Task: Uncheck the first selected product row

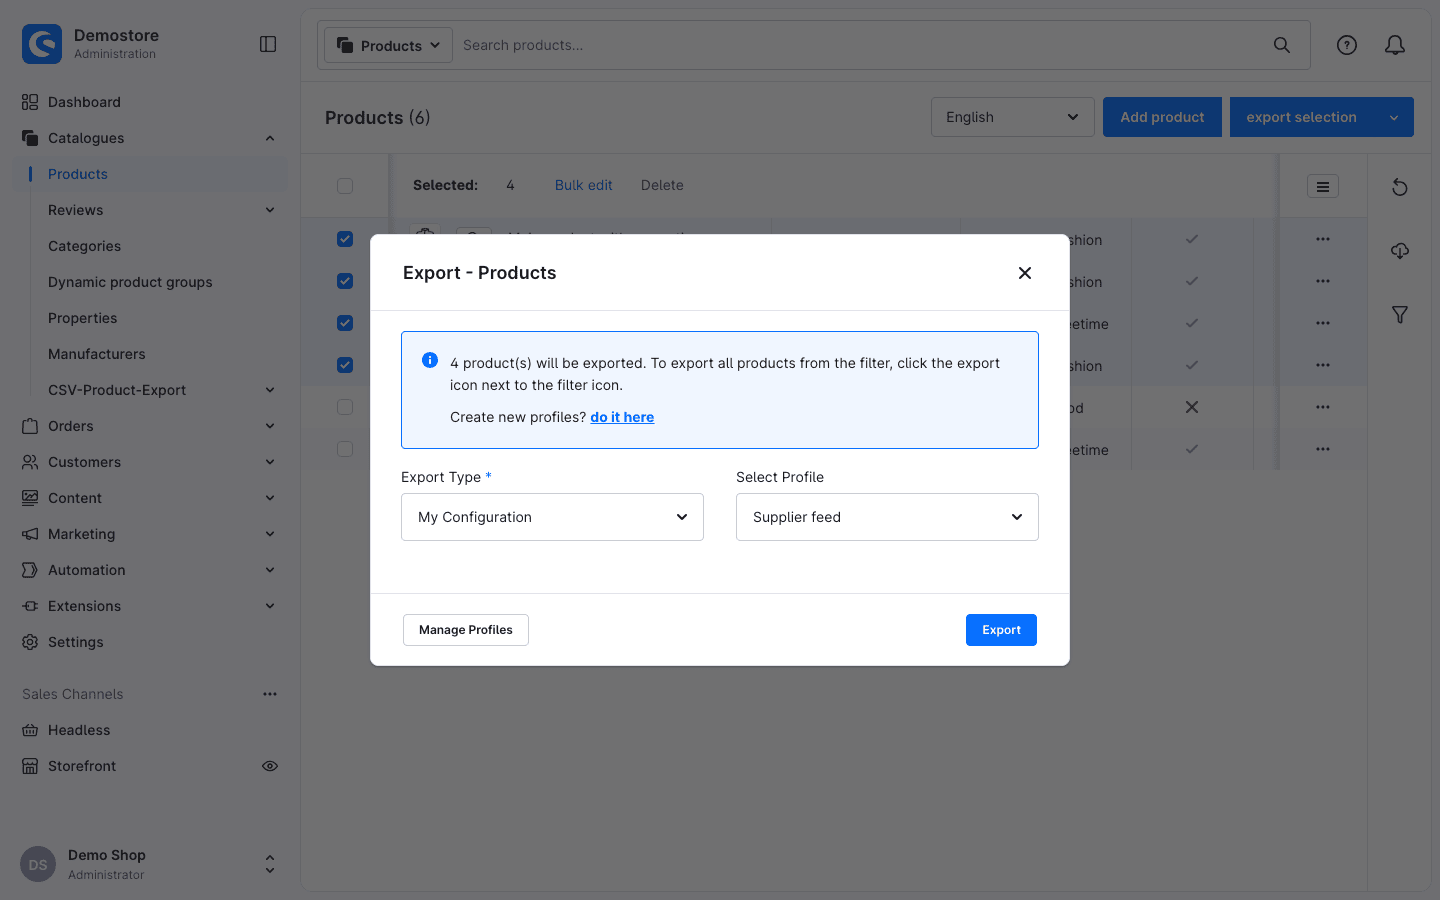Action: pyautogui.click(x=345, y=239)
